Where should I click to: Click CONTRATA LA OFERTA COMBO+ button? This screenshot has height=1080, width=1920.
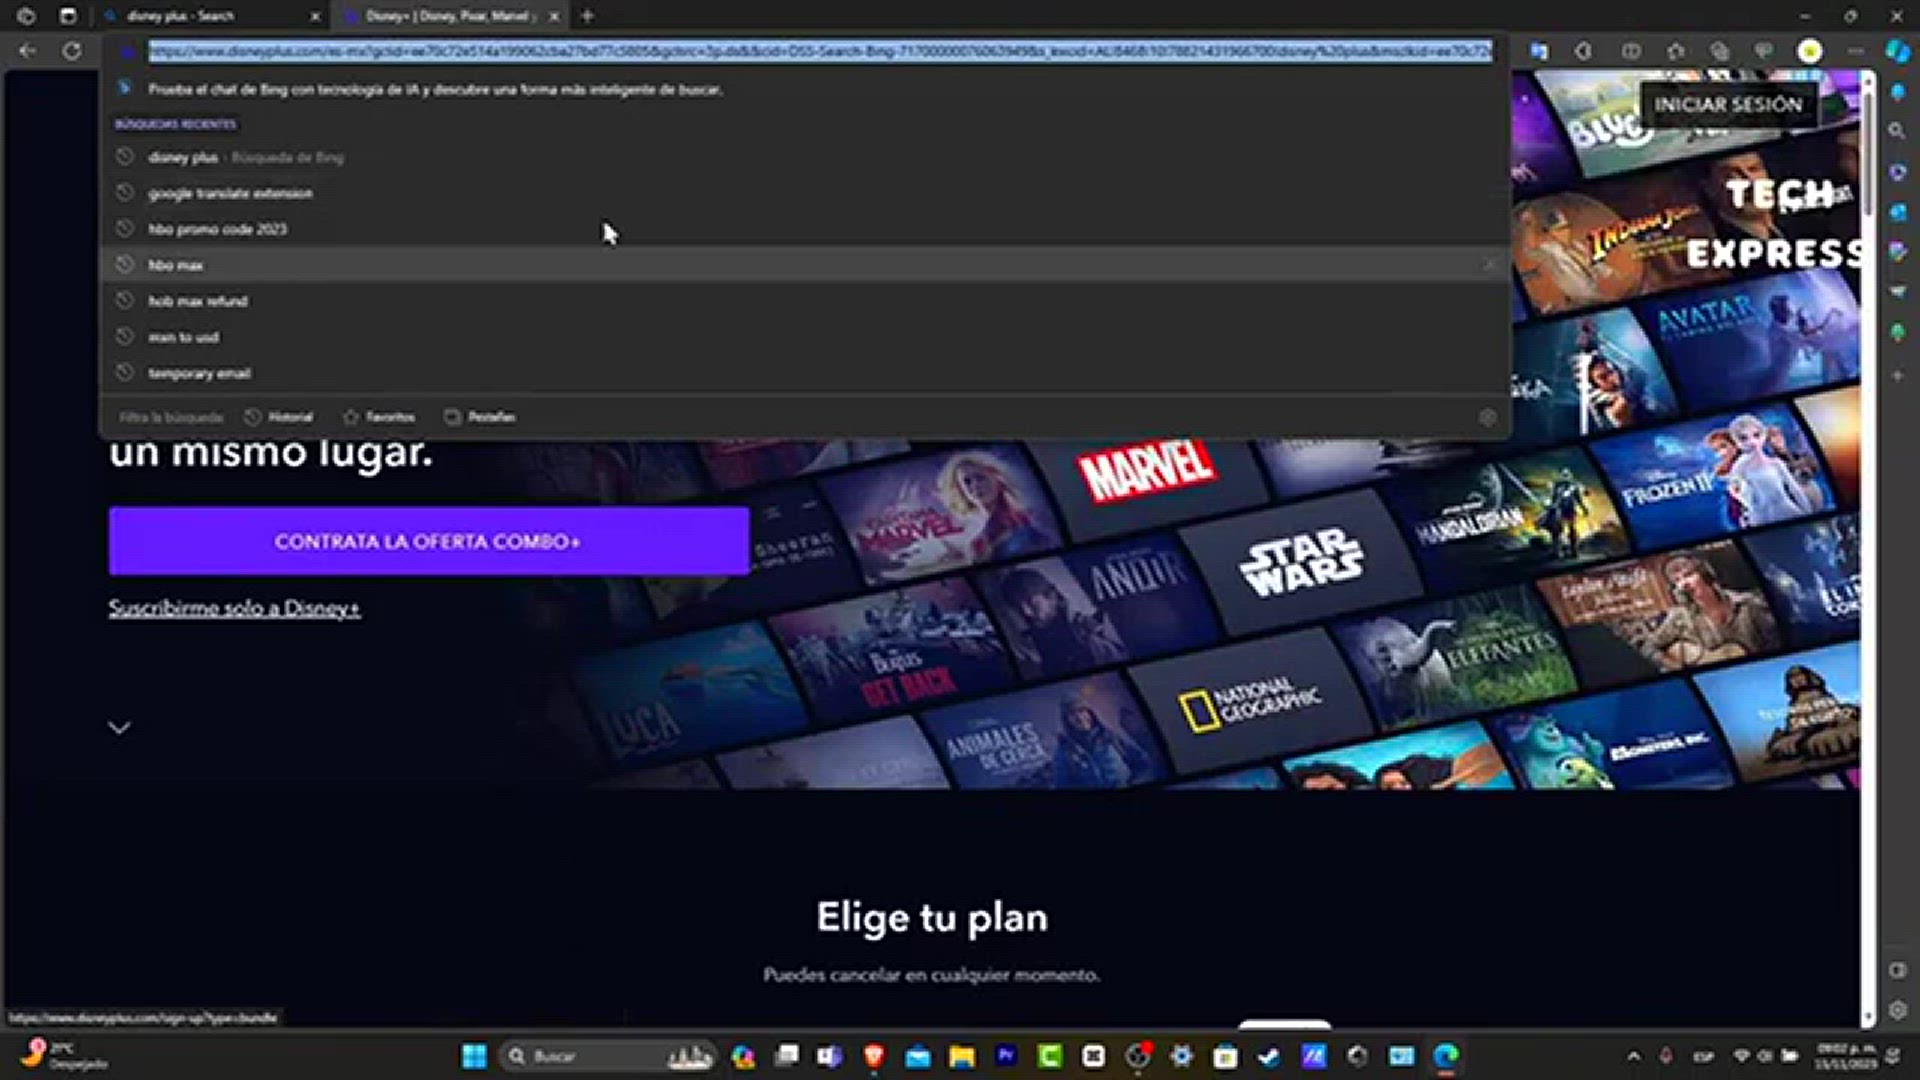(x=428, y=541)
